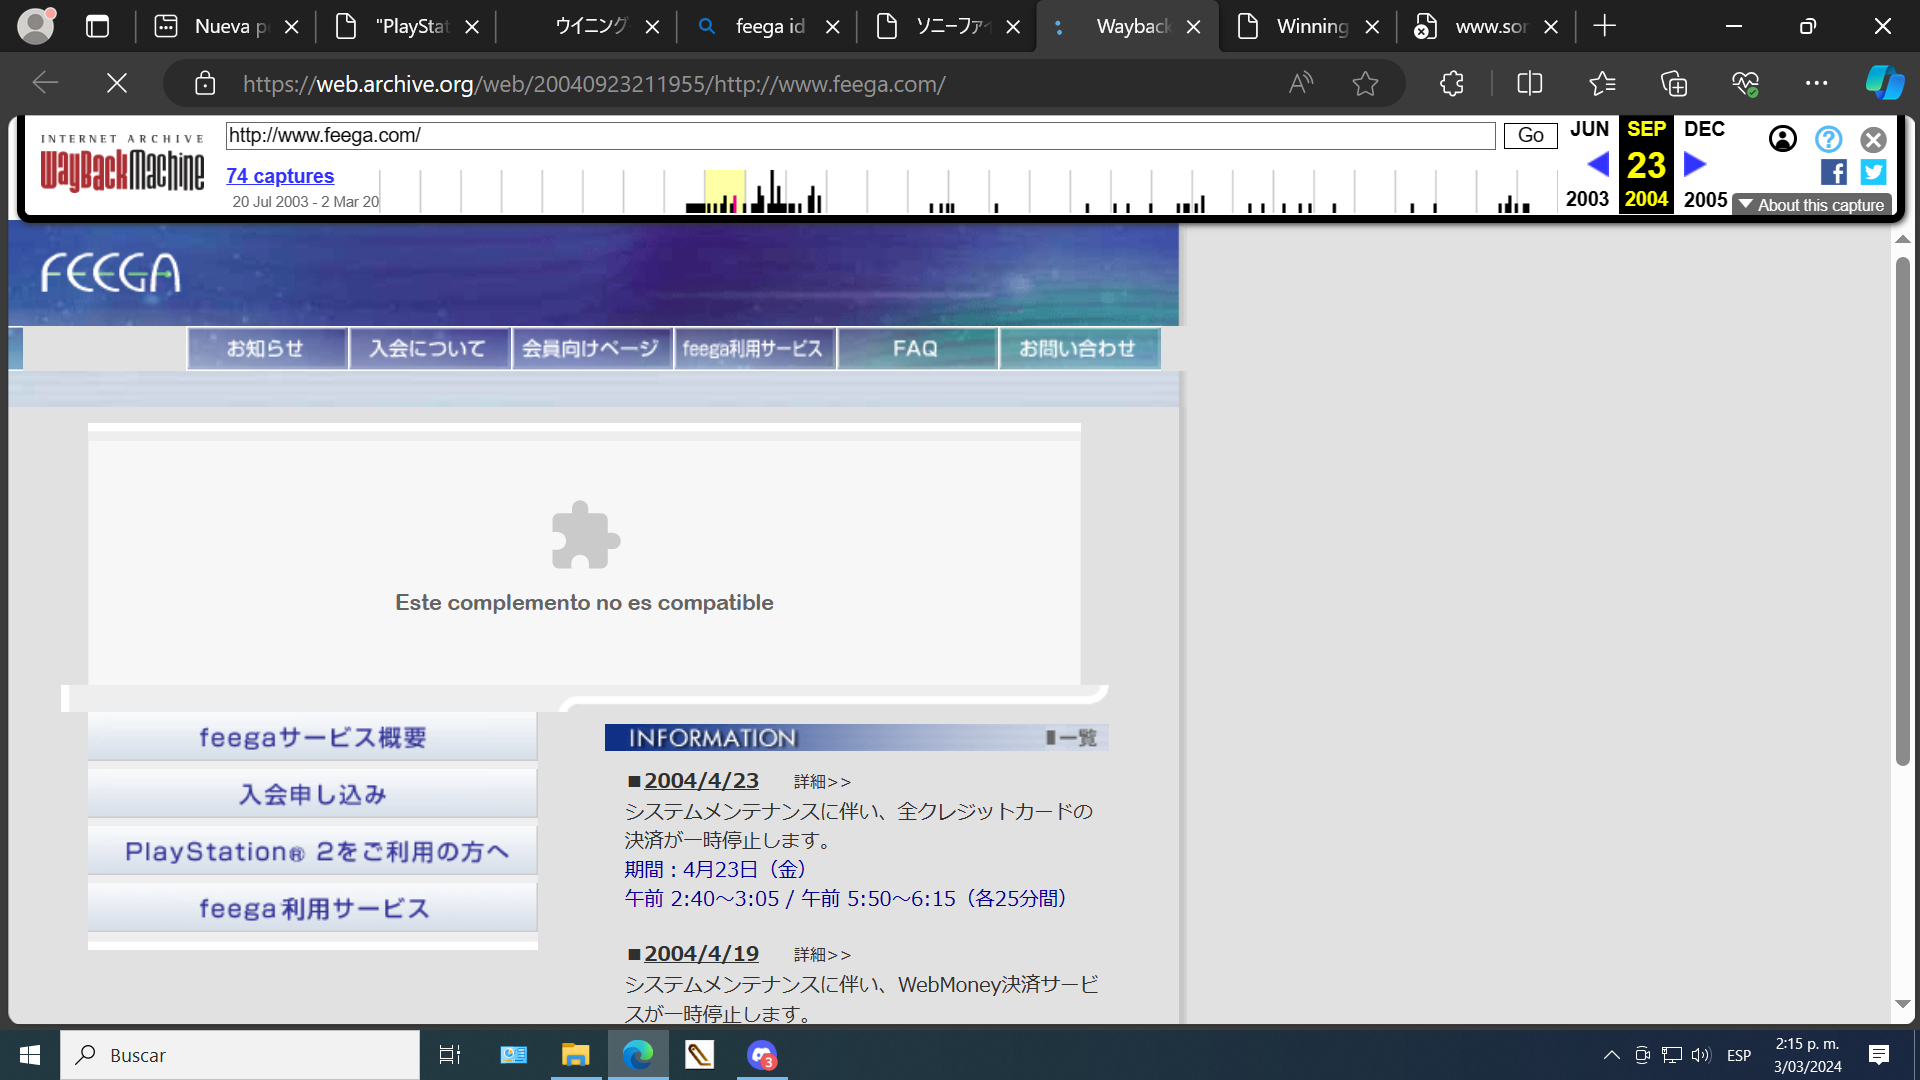This screenshot has width=1920, height=1080.
Task: Switch to the www.sor tab
Action: click(x=1485, y=27)
